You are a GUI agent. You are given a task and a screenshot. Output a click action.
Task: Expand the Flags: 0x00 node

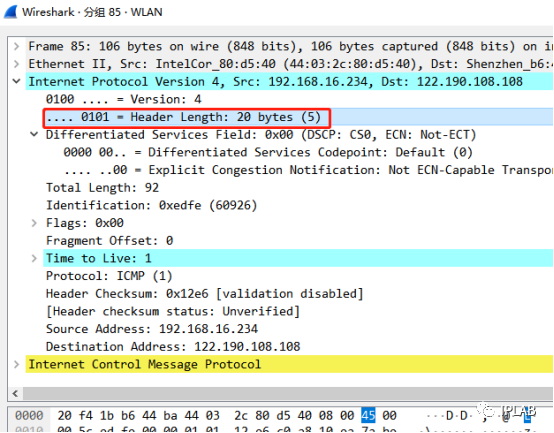click(x=34, y=223)
